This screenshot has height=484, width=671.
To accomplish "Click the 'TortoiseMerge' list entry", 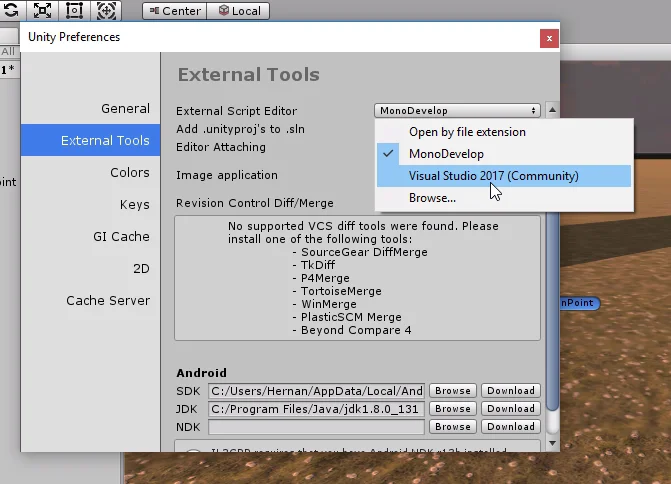I will tap(341, 291).
